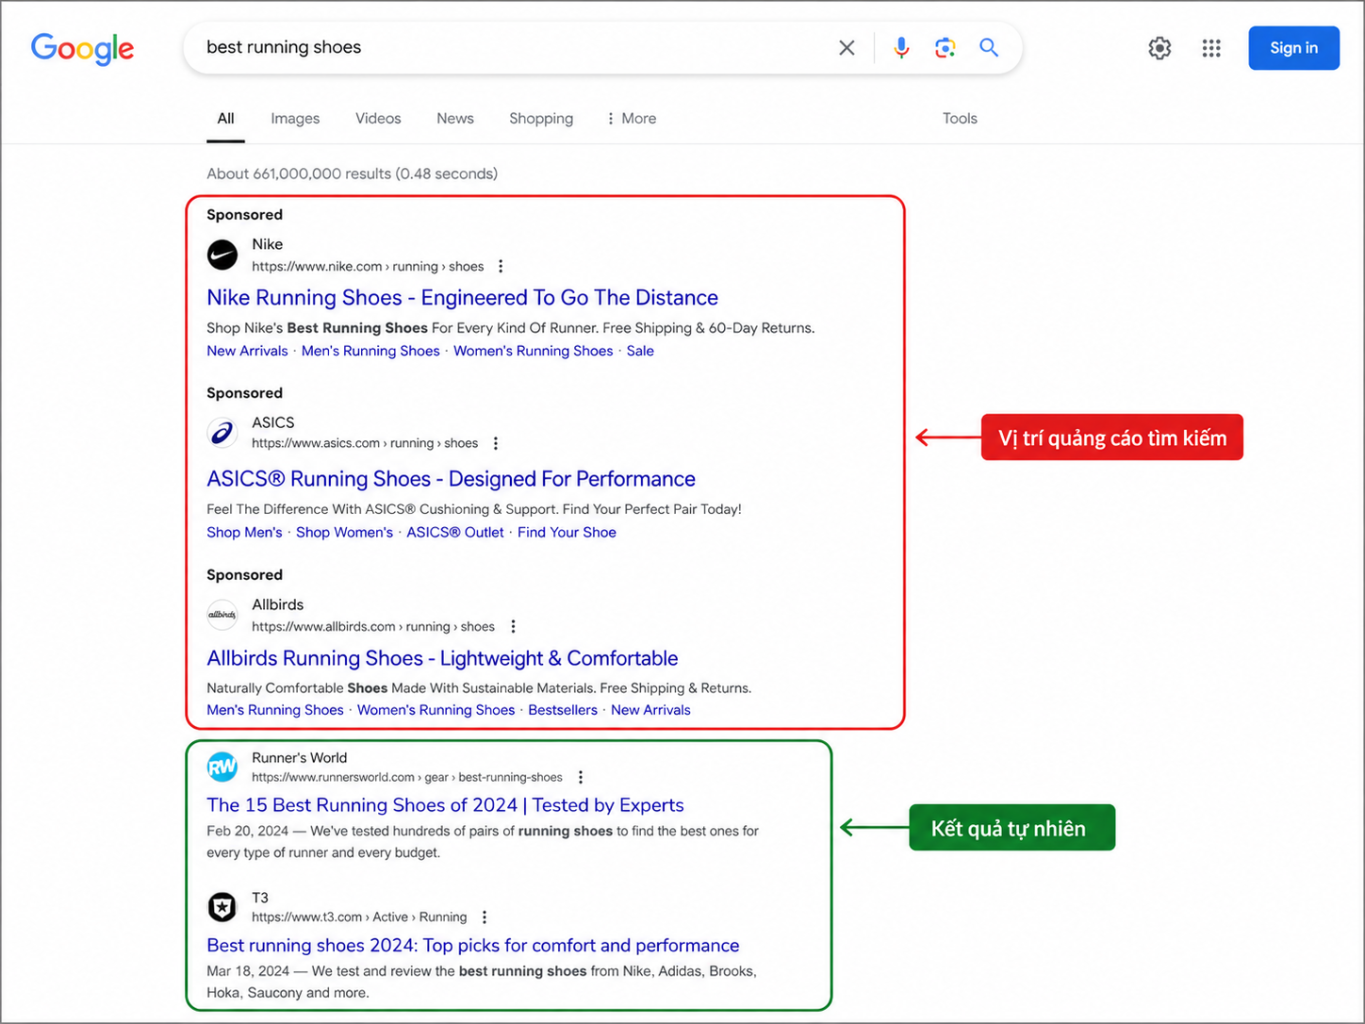
Task: Open 'Best running shoes 2024: Top picks' result
Action: click(x=473, y=946)
